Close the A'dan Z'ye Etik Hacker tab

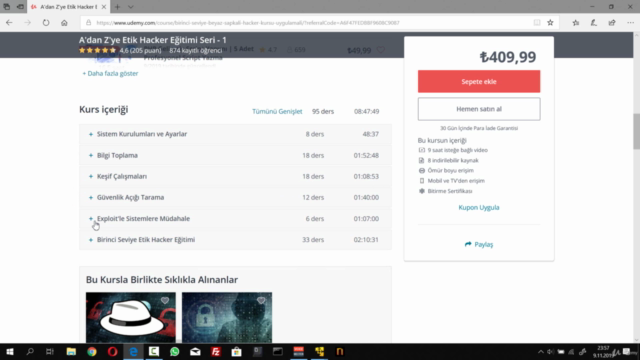104,7
